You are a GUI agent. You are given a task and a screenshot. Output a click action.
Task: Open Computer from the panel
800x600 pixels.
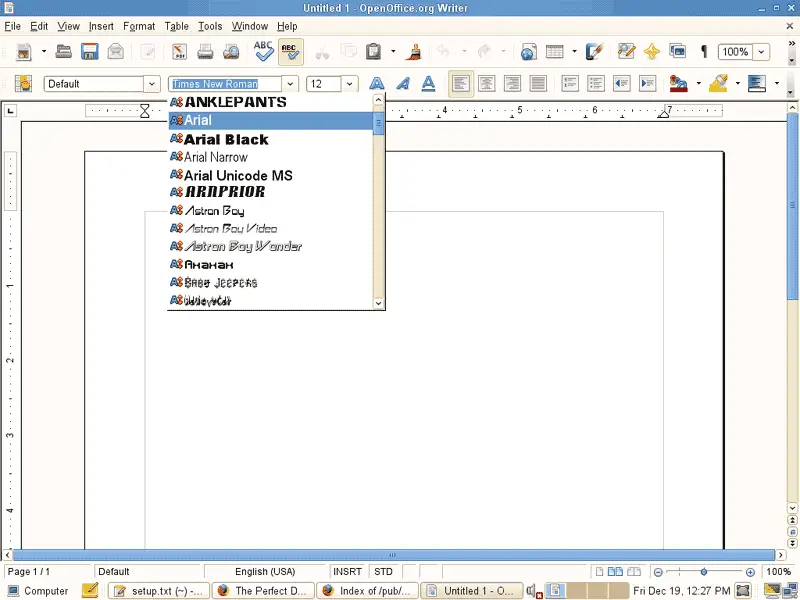point(38,591)
